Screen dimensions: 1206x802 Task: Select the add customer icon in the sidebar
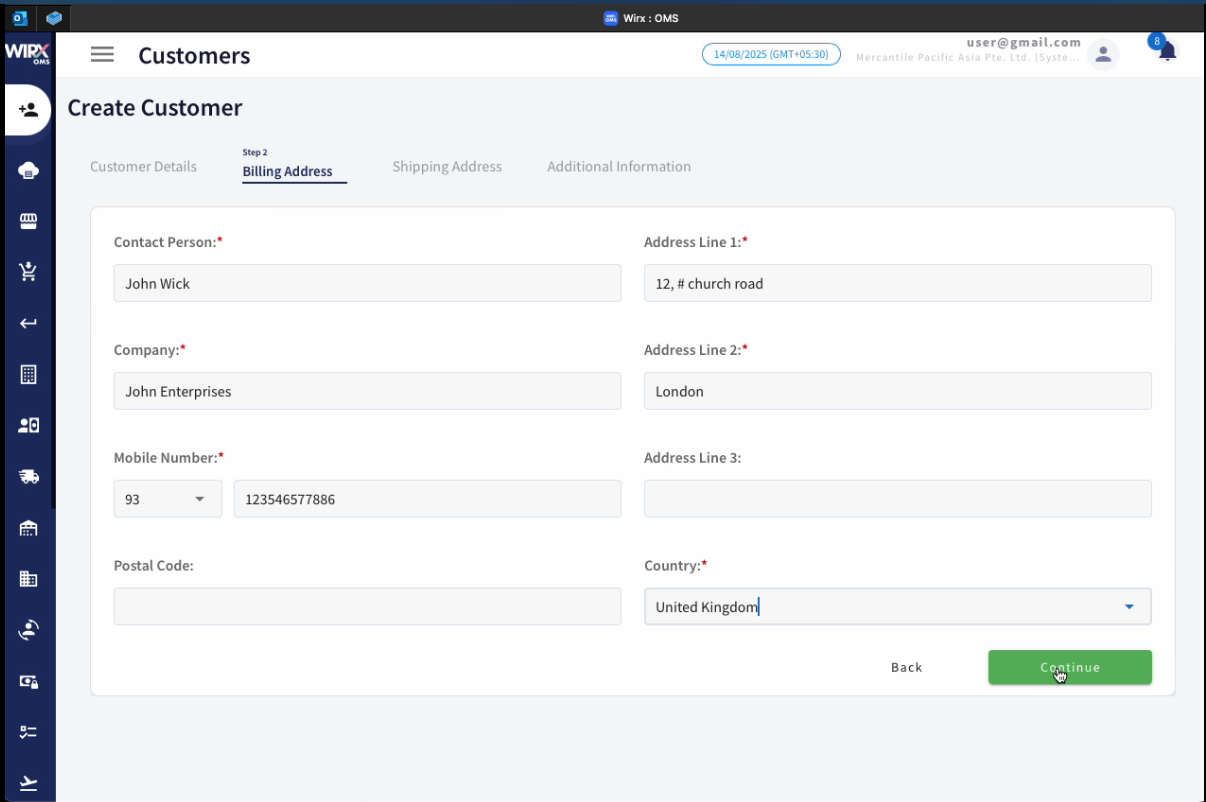(x=27, y=110)
